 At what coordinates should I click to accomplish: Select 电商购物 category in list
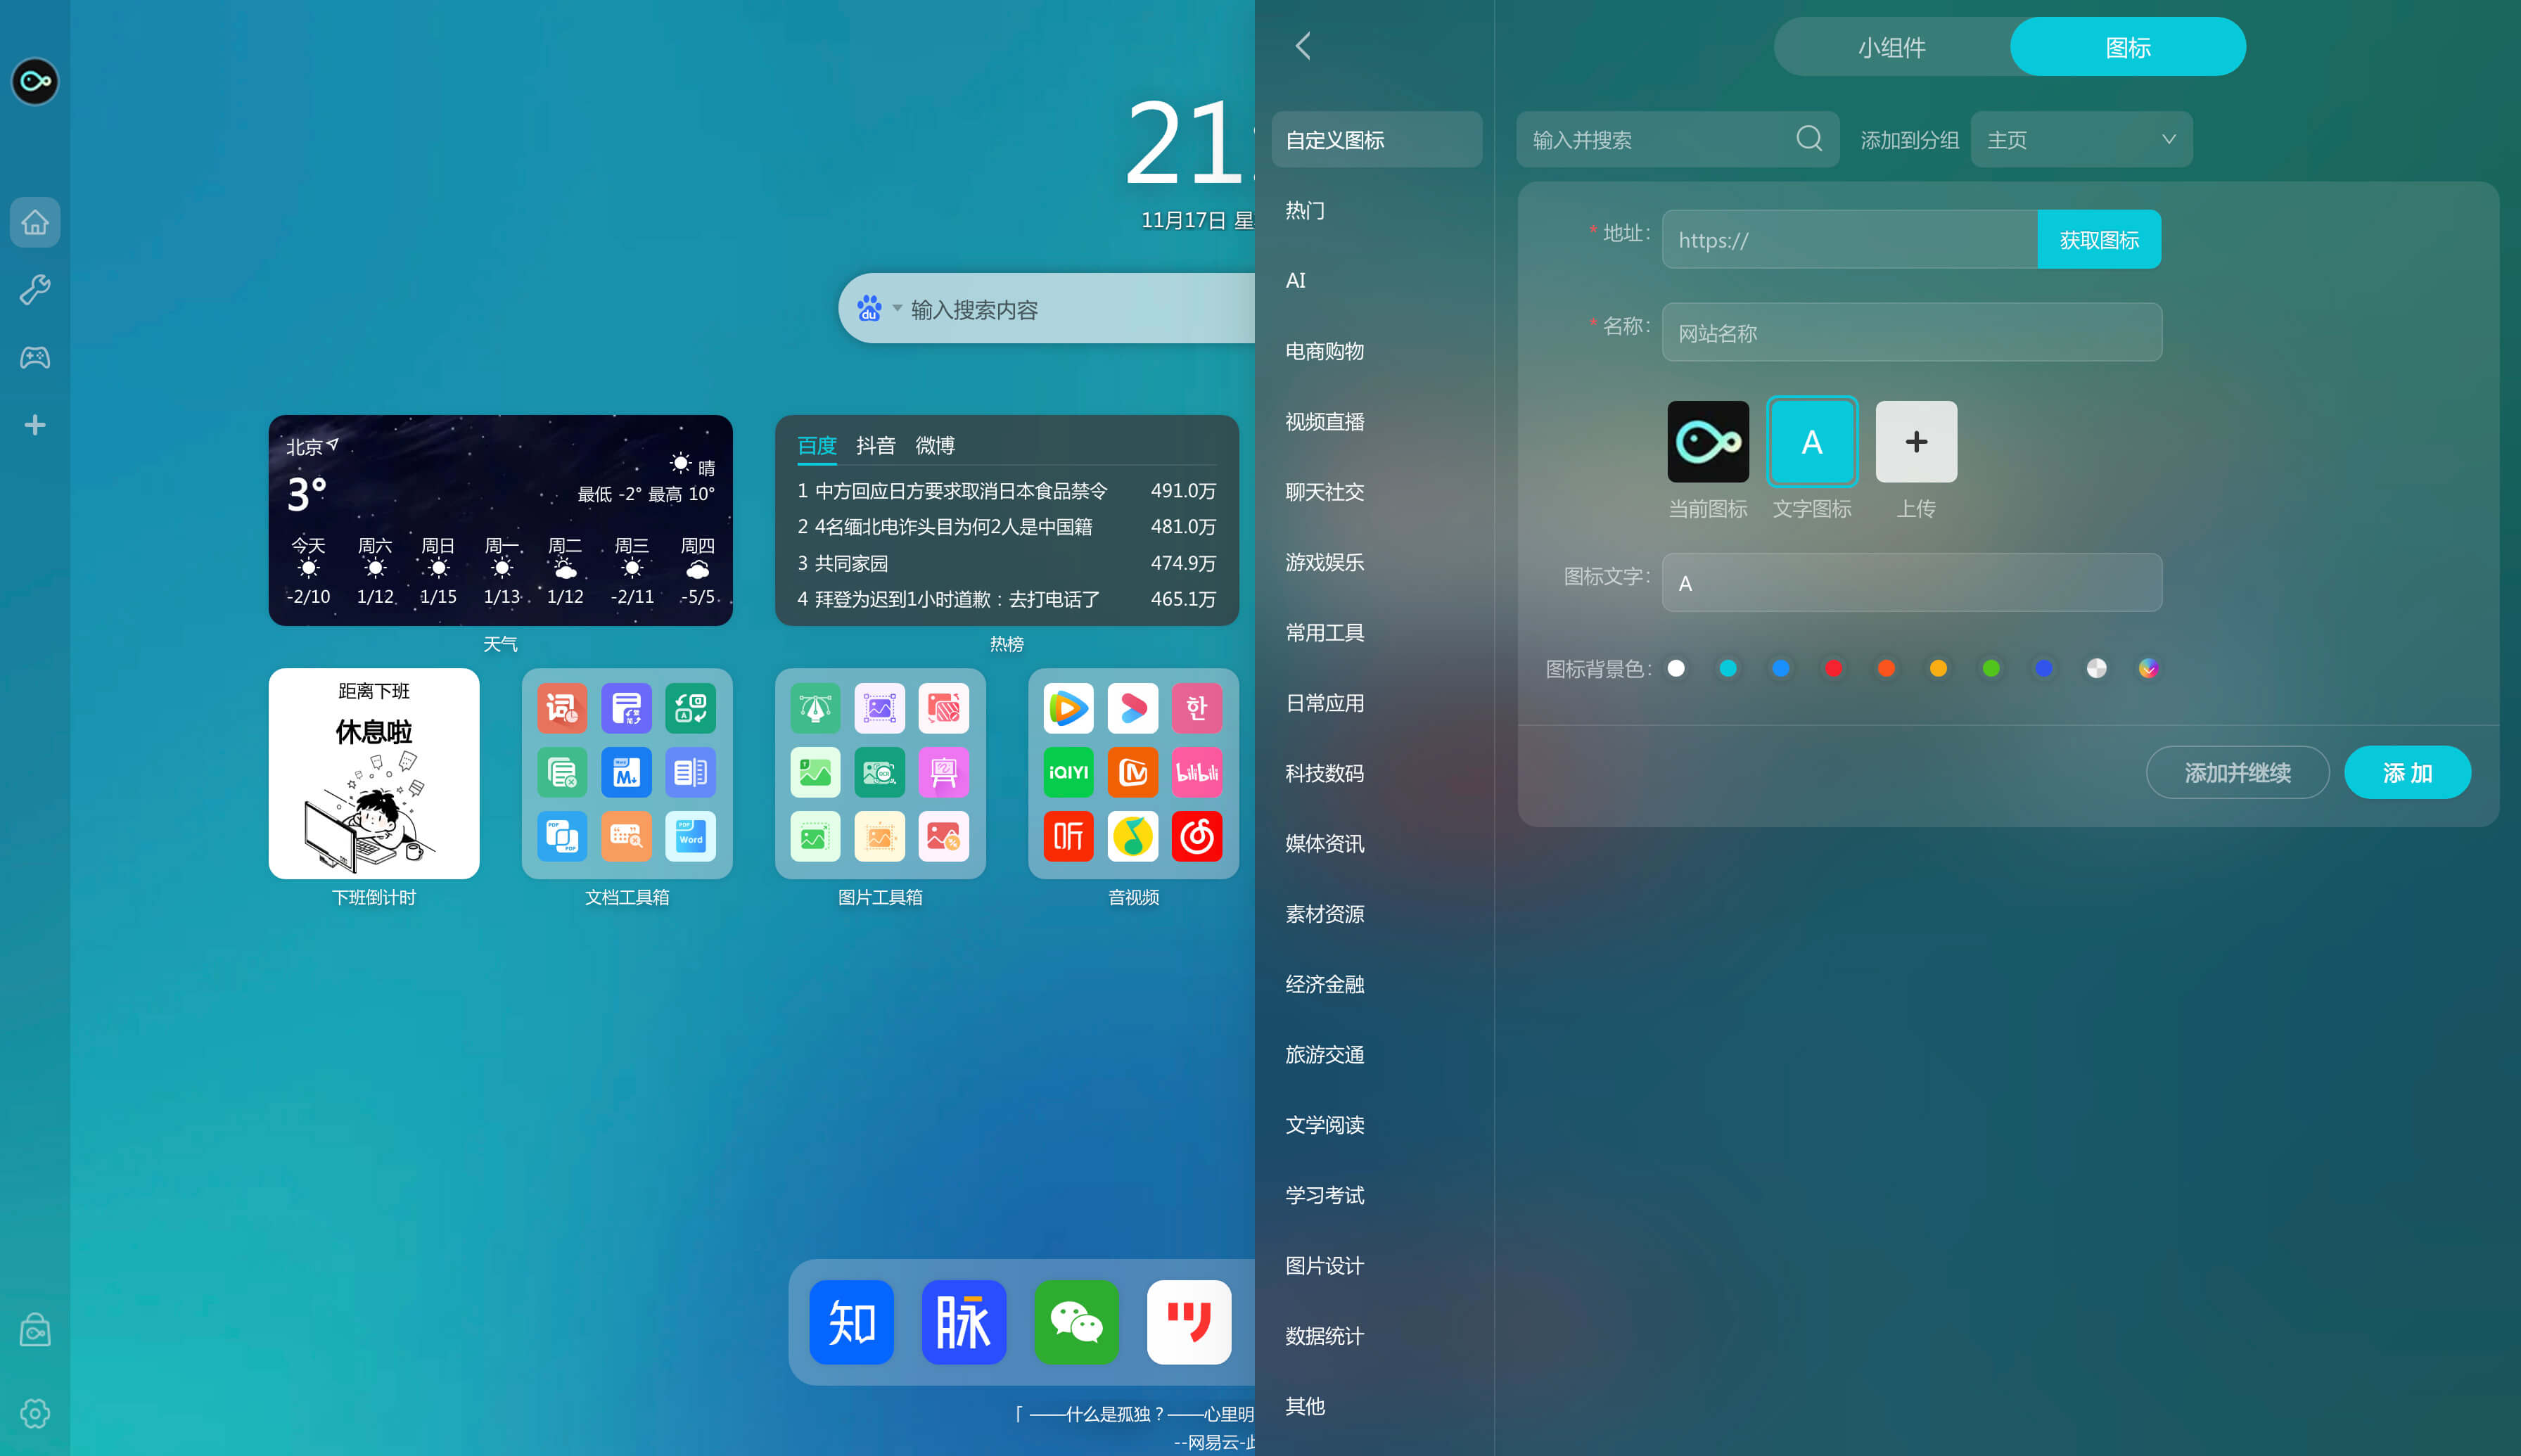point(1324,351)
